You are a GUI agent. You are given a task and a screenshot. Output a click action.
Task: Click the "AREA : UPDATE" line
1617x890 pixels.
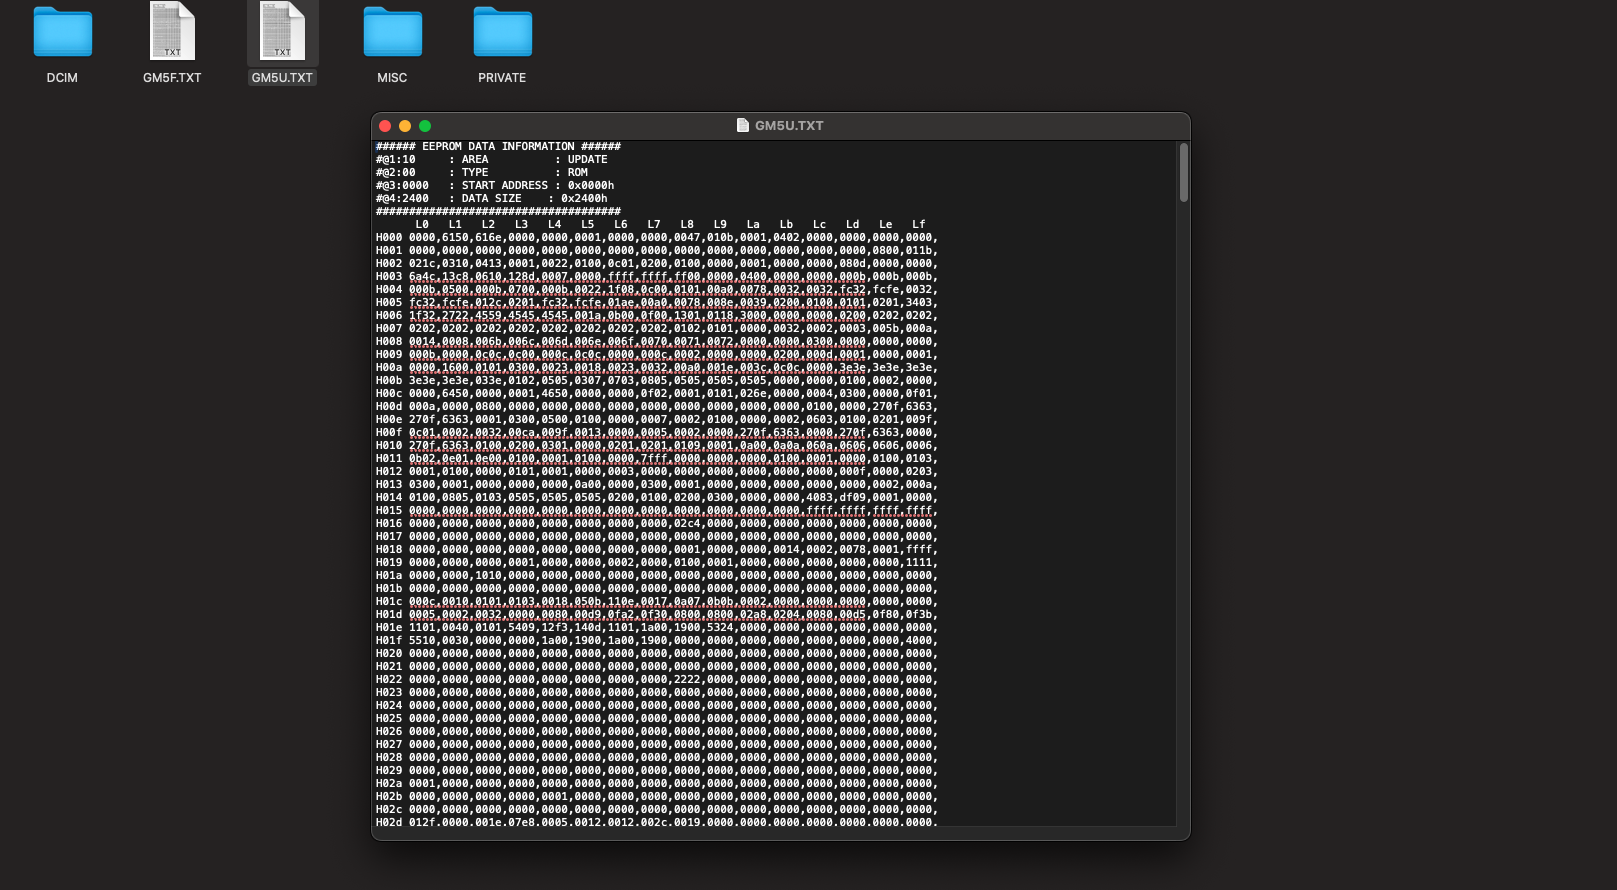492,159
